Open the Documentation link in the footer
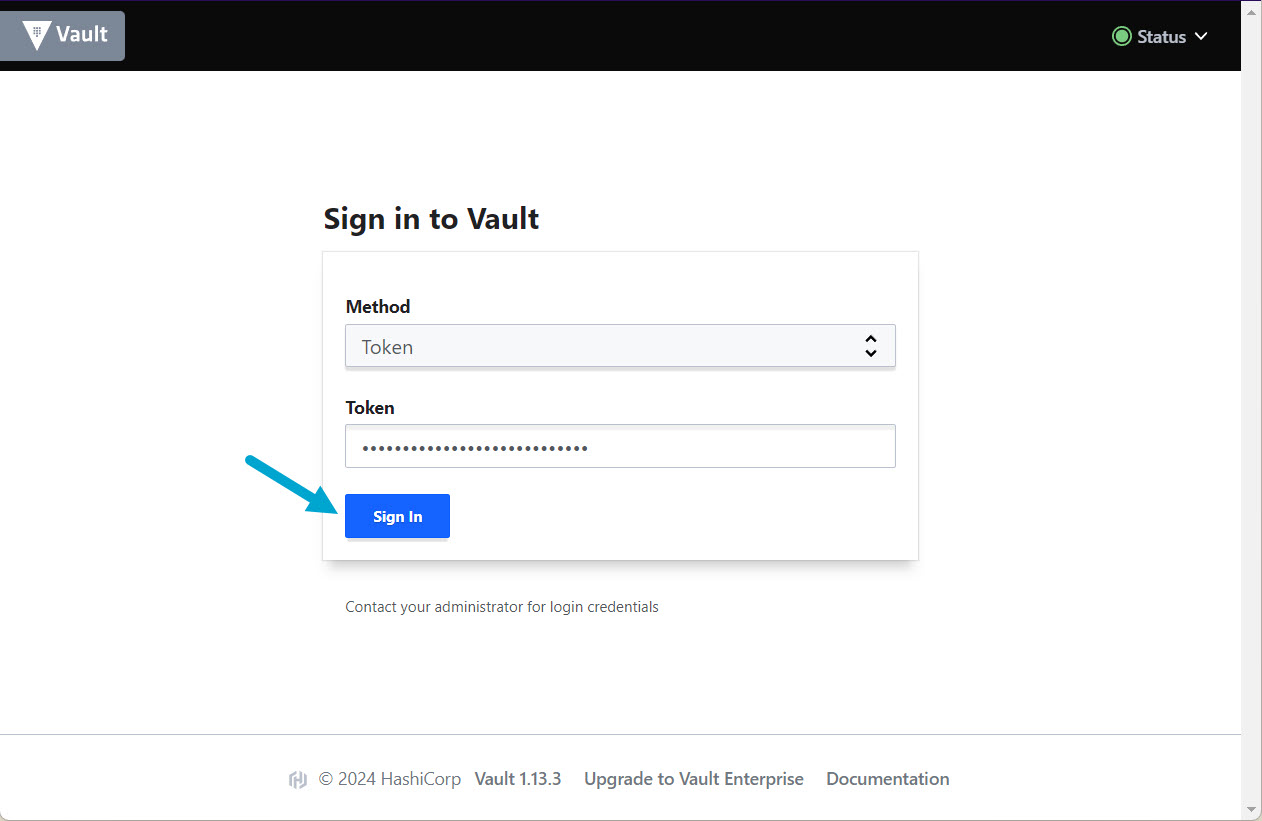1262x821 pixels. point(887,778)
